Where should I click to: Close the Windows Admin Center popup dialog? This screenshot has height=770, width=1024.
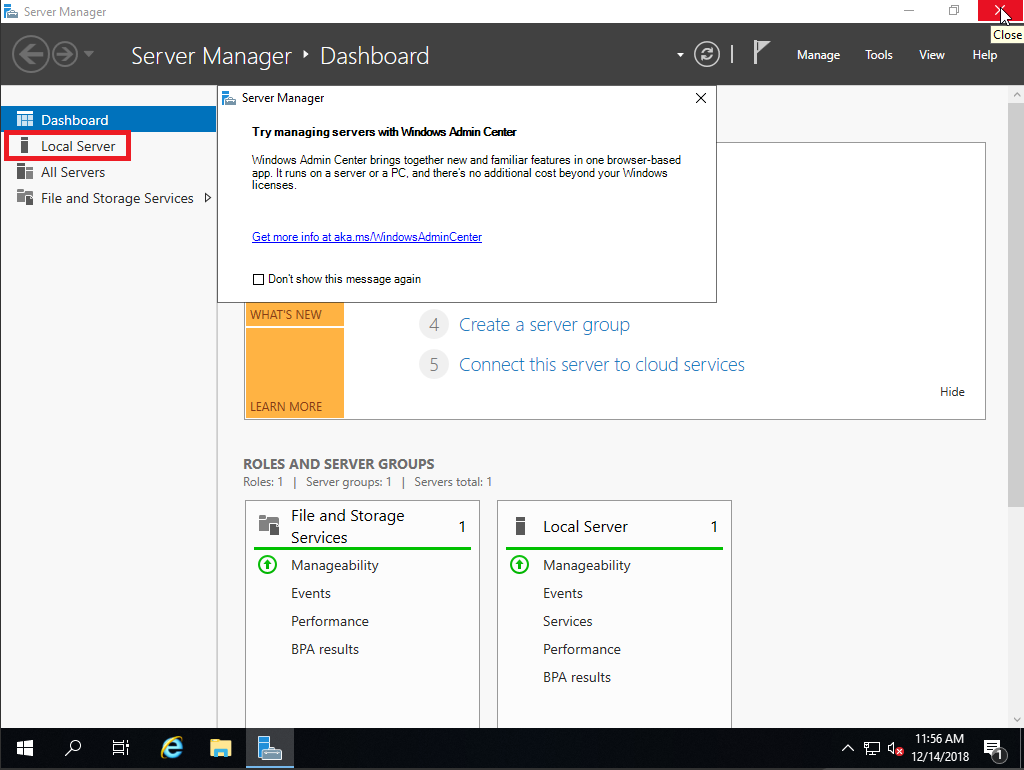coord(701,98)
